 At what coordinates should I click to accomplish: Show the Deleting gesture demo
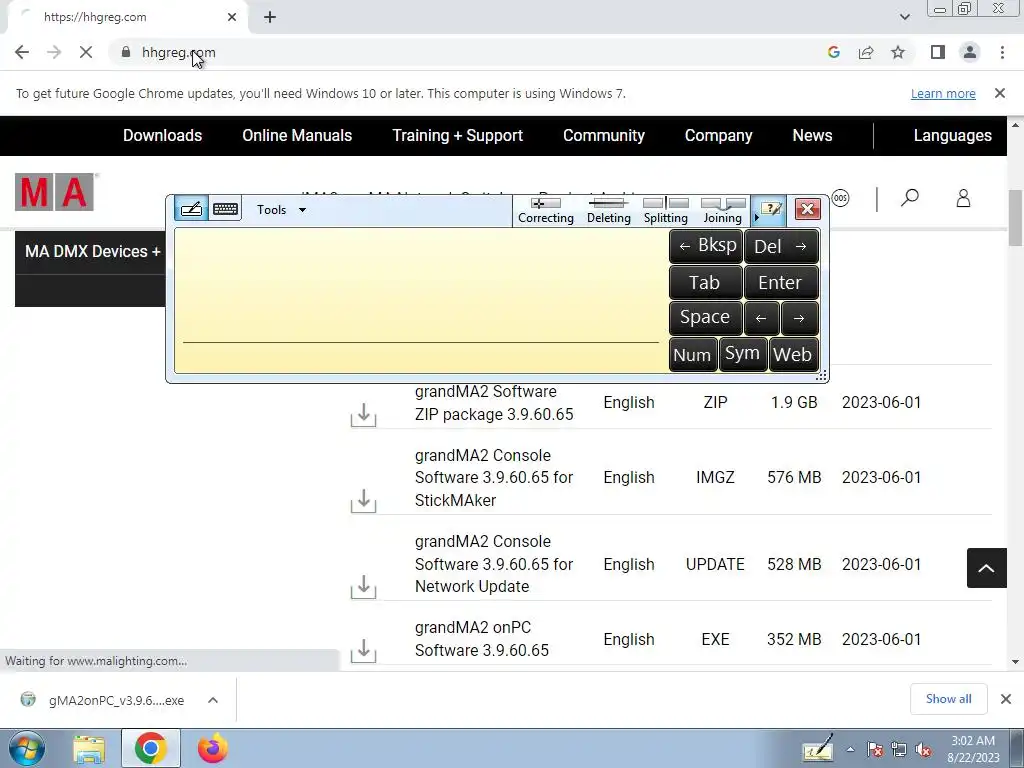pyautogui.click(x=609, y=210)
